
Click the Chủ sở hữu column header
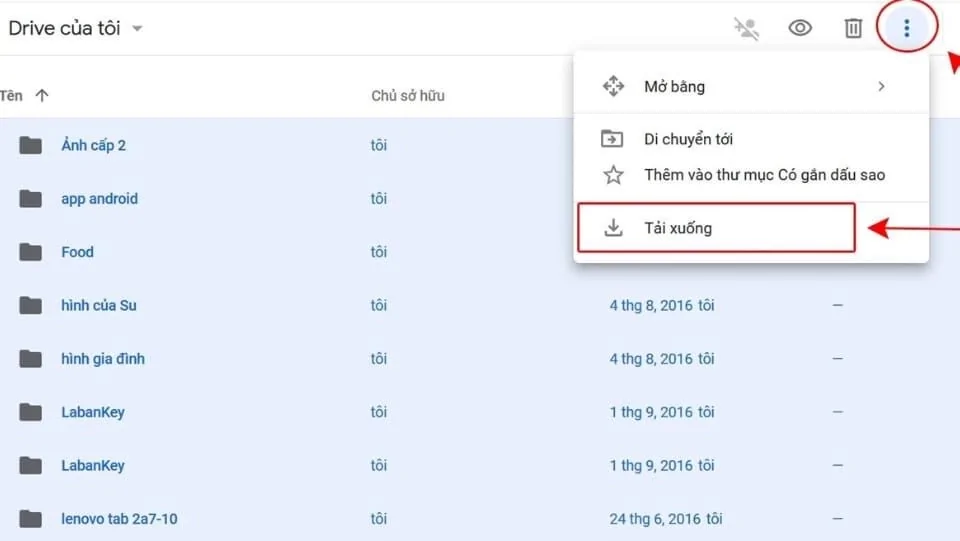tap(408, 95)
